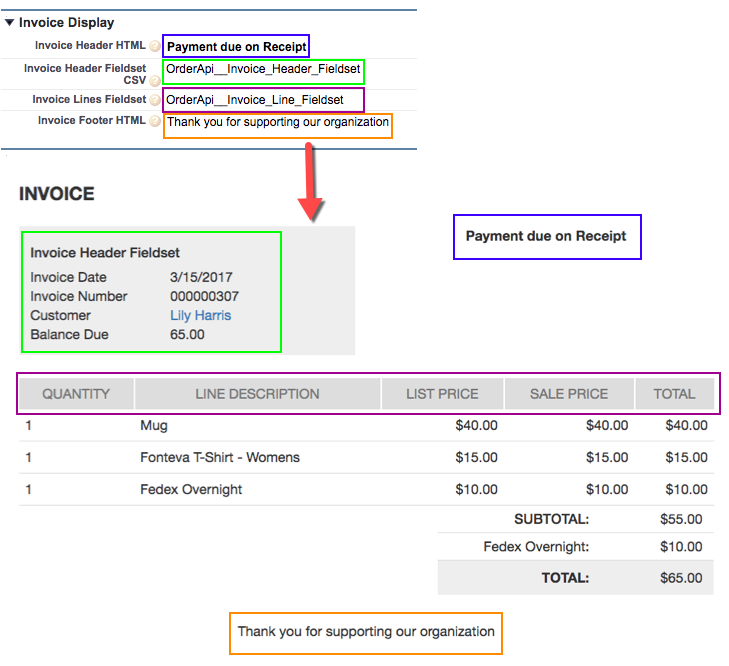Click the QUANTITY column header
The image size is (729, 666).
tap(76, 394)
